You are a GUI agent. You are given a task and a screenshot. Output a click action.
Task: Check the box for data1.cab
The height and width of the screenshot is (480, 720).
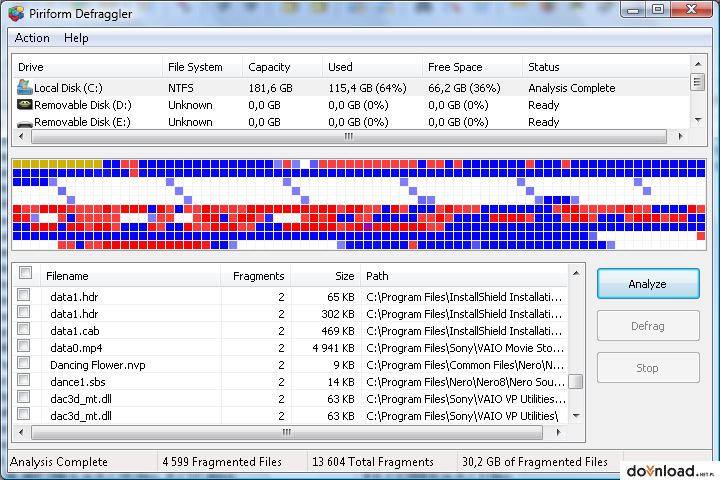point(23,329)
